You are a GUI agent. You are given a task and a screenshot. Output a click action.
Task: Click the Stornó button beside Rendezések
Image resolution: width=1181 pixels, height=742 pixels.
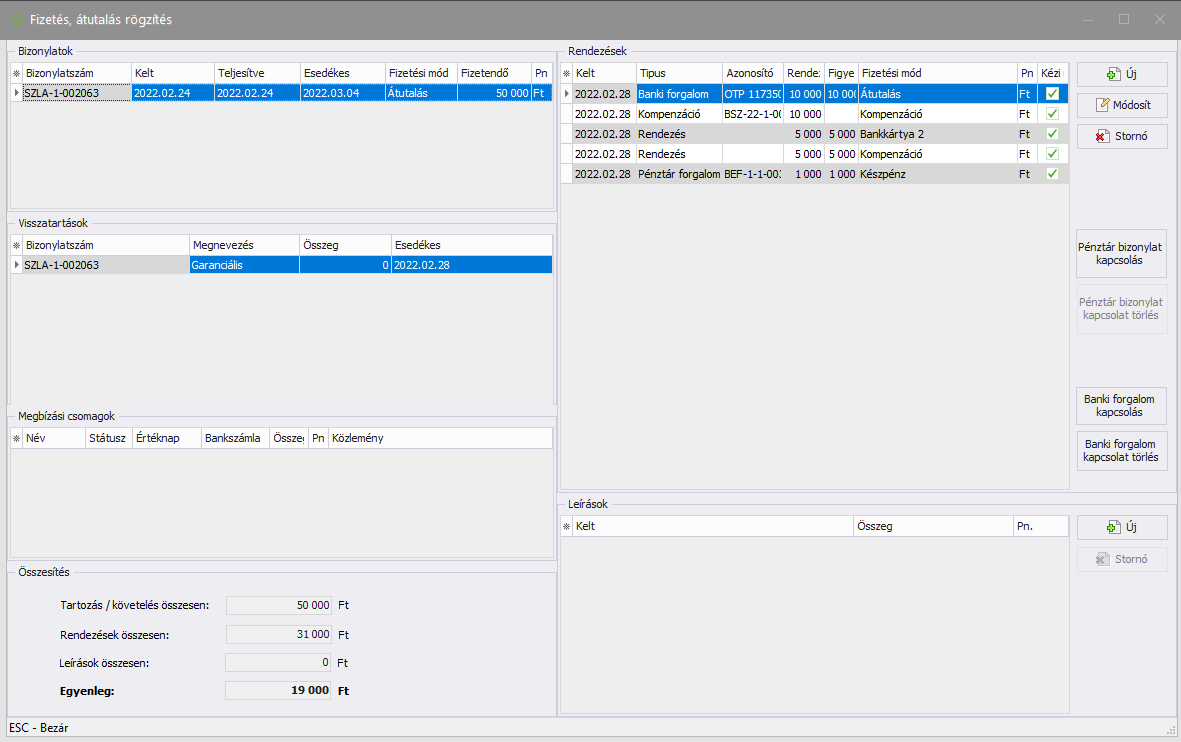[x=1121, y=136]
